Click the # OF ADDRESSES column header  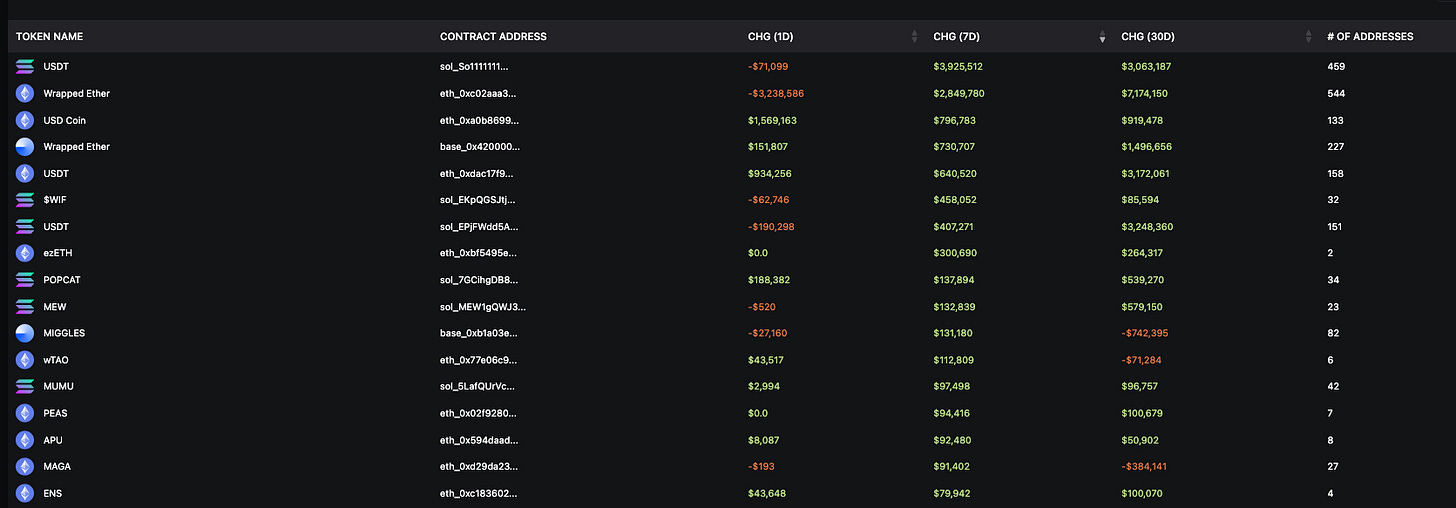(x=1370, y=37)
